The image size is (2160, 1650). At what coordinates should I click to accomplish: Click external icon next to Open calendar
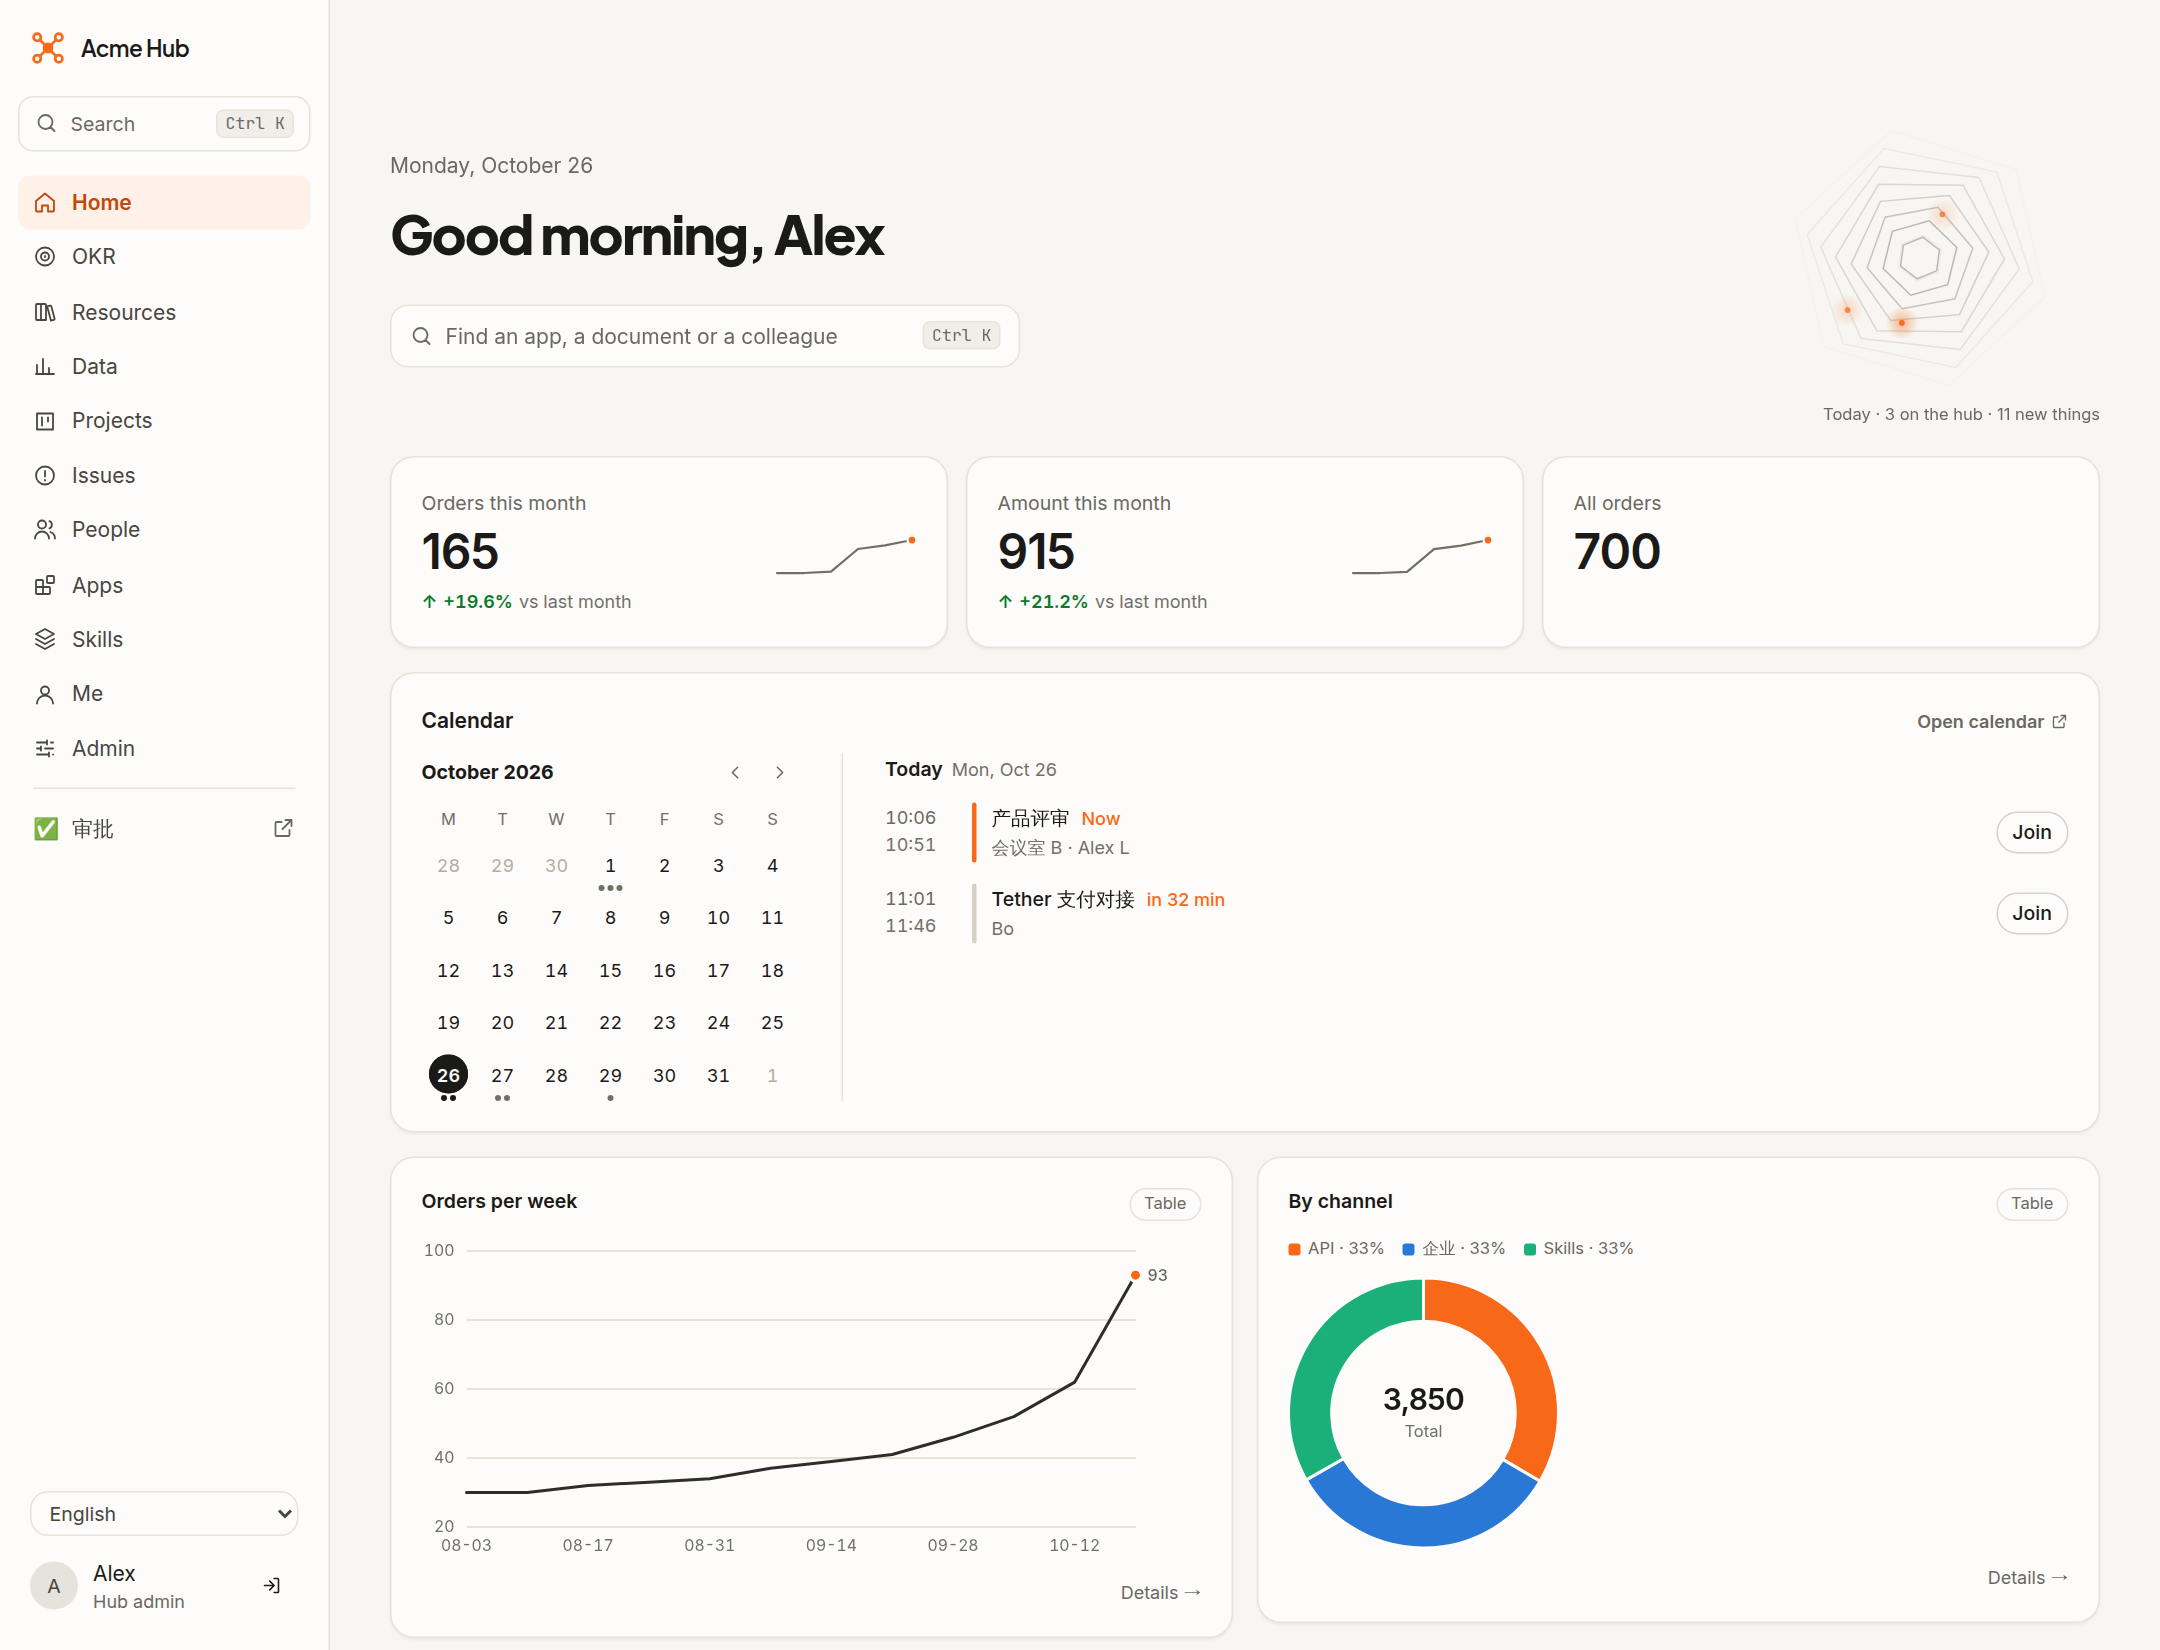coord(2059,721)
